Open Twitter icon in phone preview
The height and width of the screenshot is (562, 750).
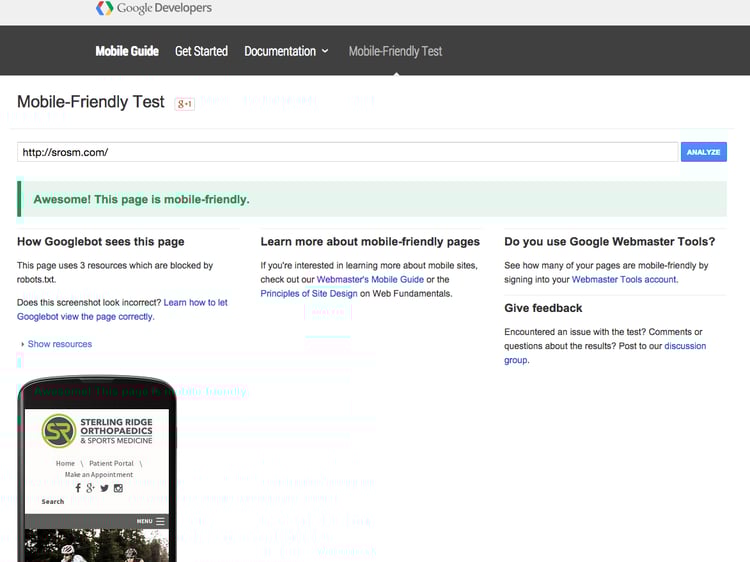[x=104, y=488]
